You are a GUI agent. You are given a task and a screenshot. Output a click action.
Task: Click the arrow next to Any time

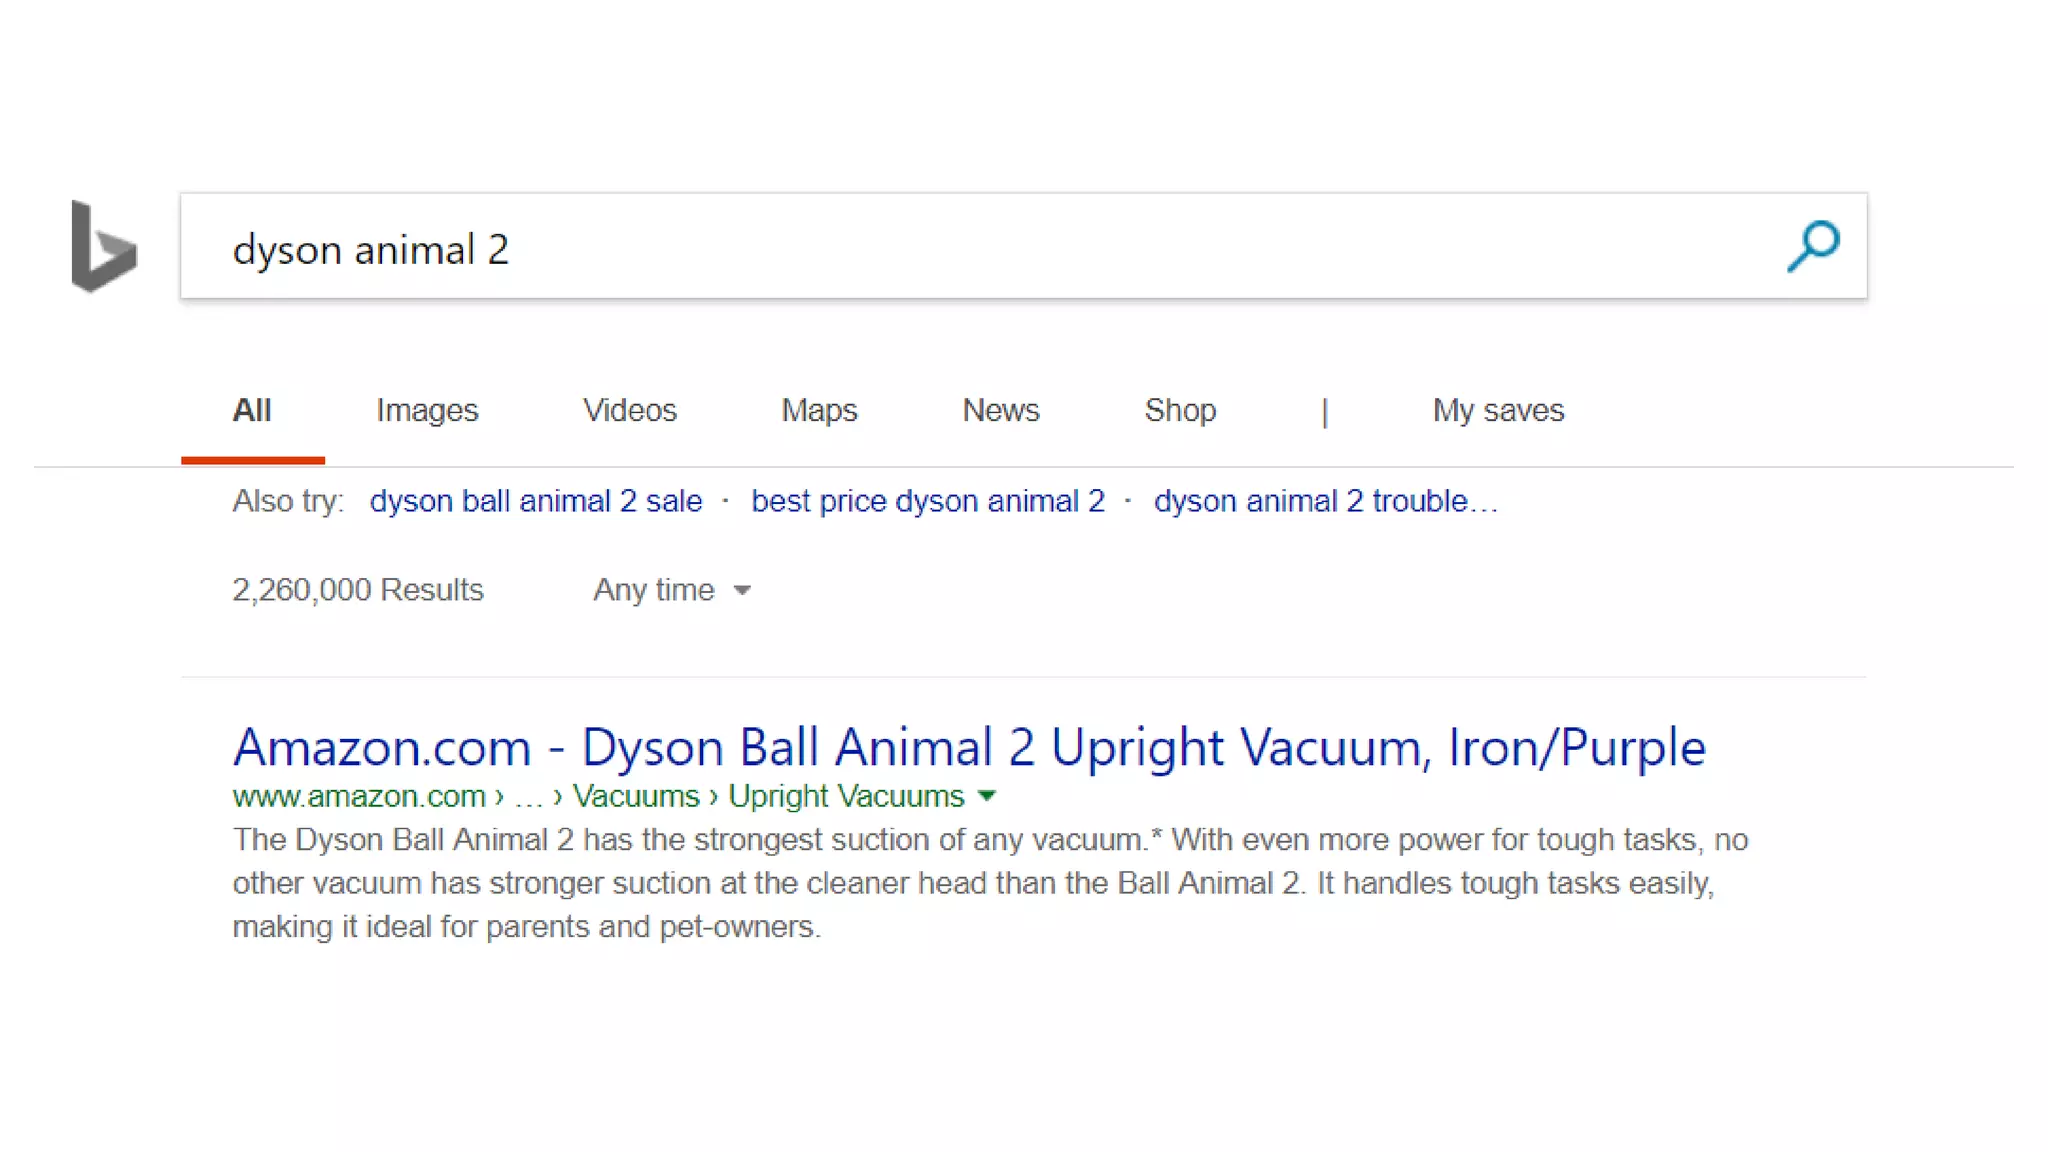coord(742,591)
